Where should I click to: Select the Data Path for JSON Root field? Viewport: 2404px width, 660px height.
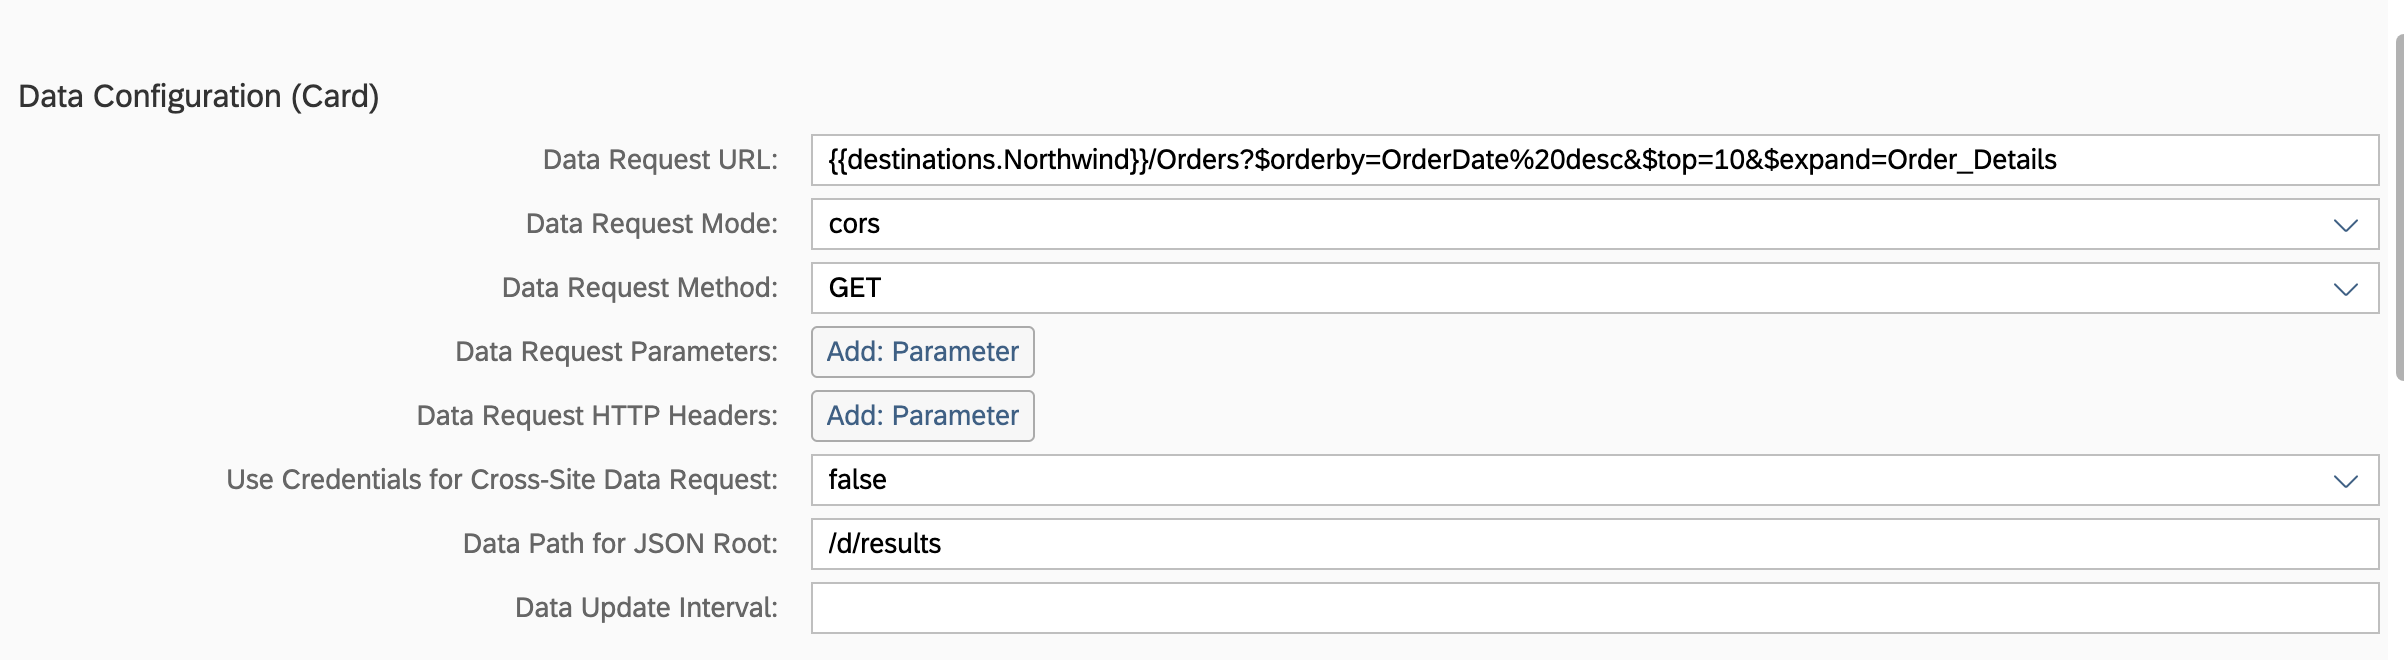(1600, 543)
